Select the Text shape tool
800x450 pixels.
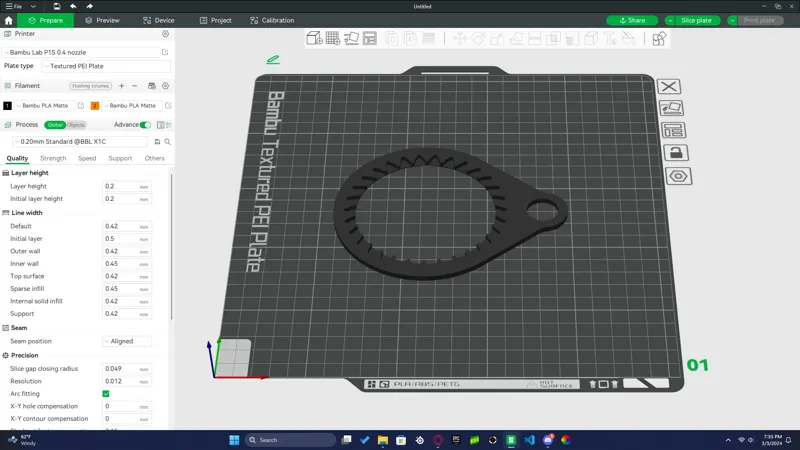click(610, 38)
